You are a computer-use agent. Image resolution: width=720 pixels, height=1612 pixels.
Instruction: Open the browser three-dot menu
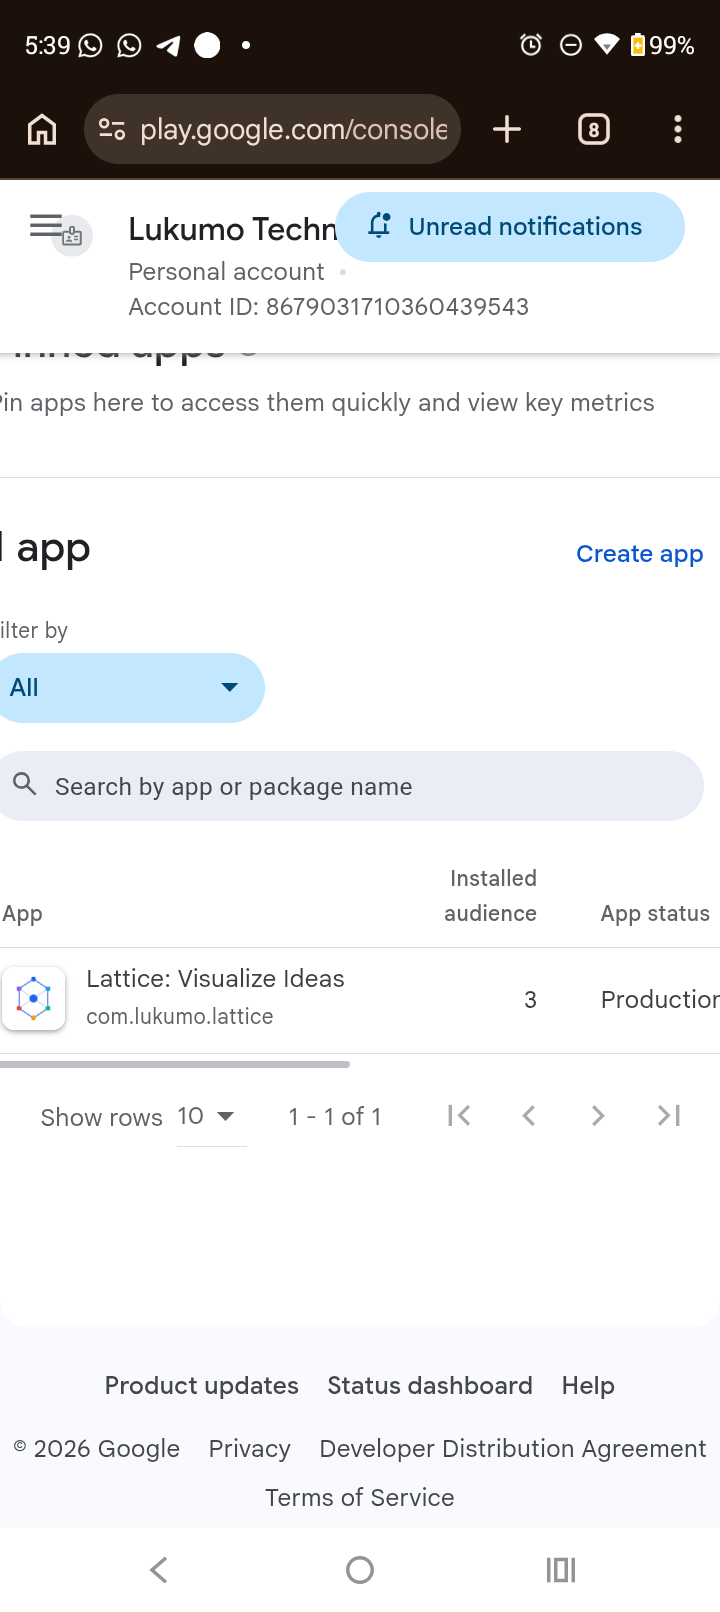pos(678,130)
